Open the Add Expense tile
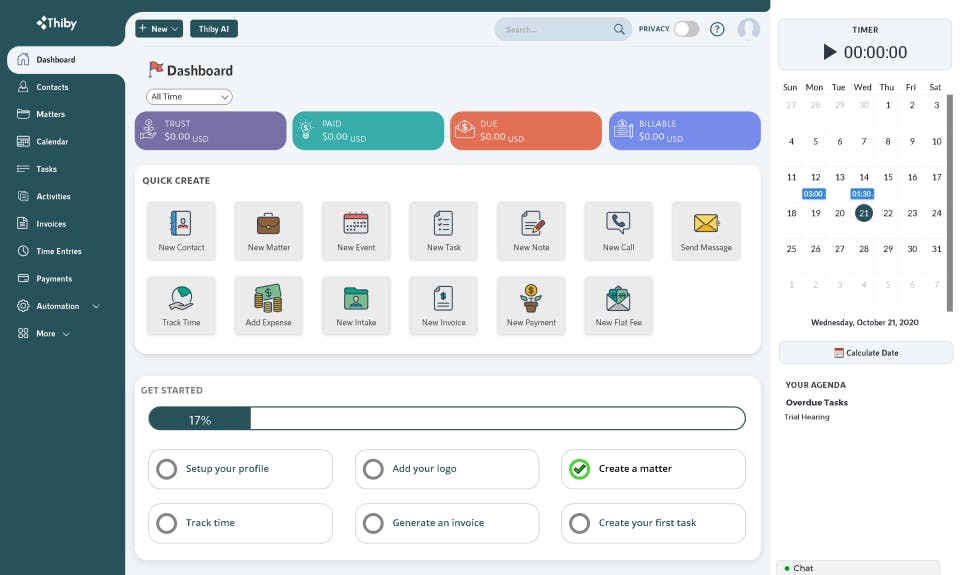 (268, 306)
